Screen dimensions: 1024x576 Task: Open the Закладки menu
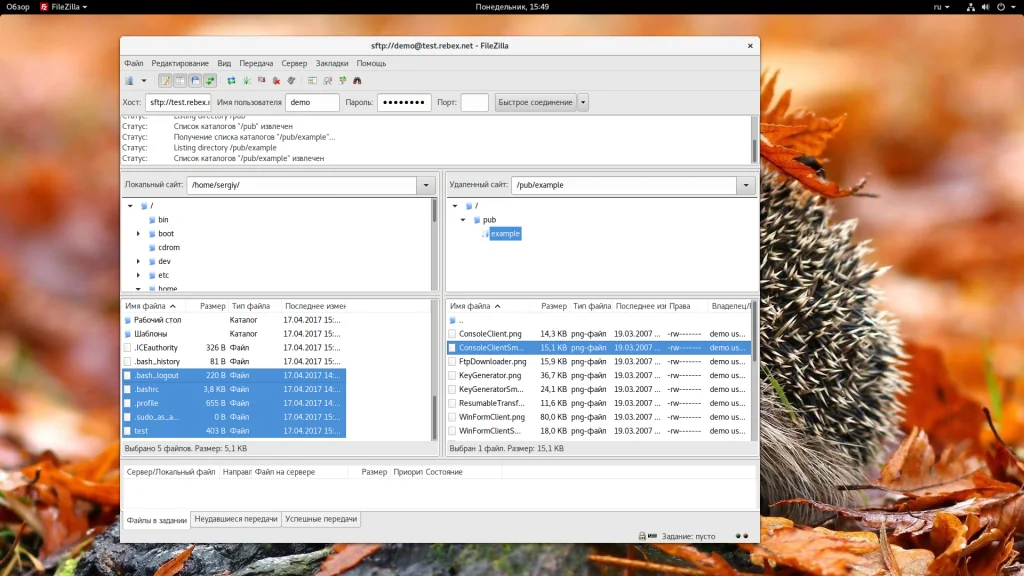(x=332, y=63)
